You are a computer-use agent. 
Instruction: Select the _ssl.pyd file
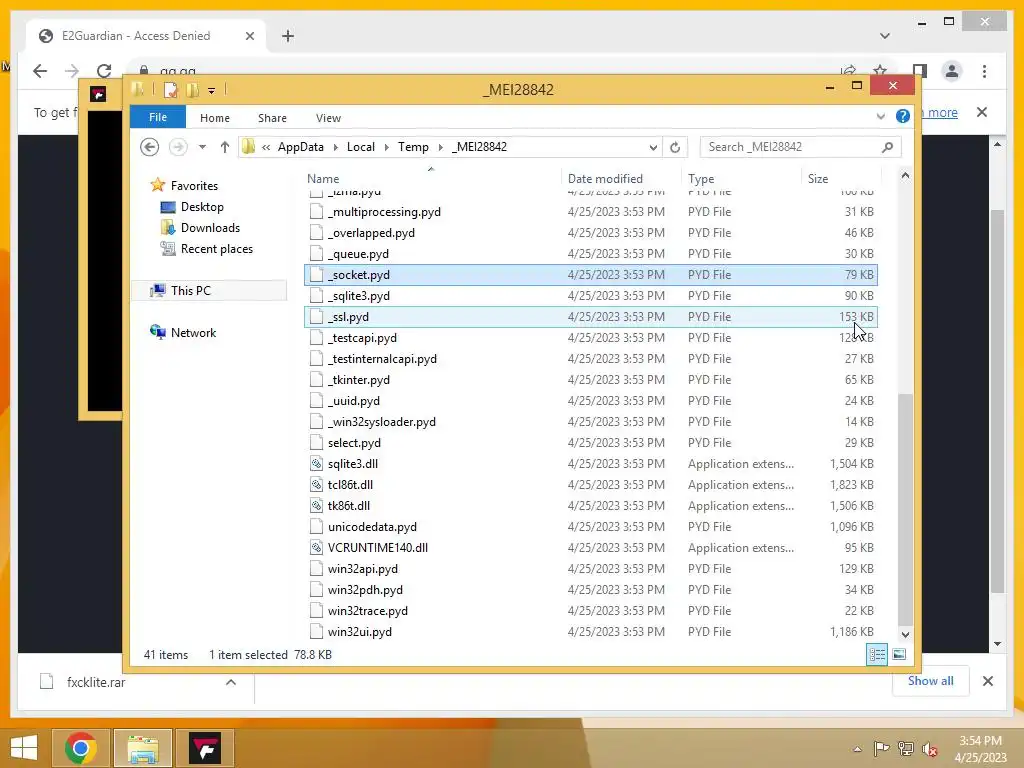tap(590, 317)
